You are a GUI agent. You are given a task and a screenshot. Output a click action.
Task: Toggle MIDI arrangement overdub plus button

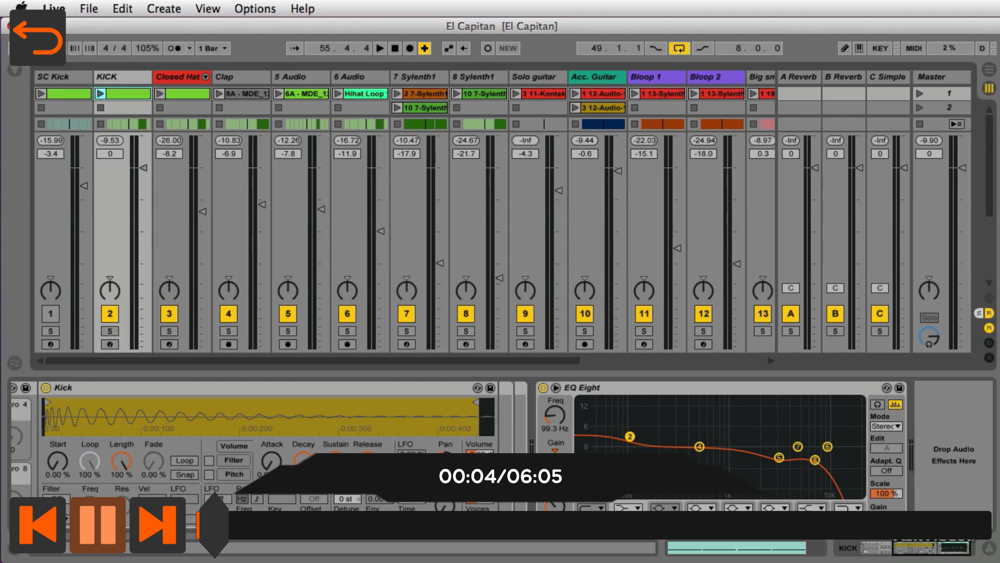point(424,48)
